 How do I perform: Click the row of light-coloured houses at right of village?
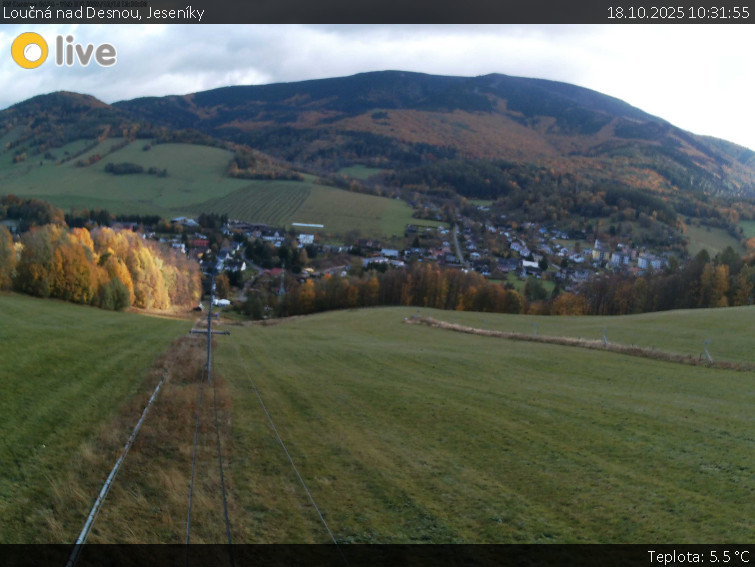point(620,256)
